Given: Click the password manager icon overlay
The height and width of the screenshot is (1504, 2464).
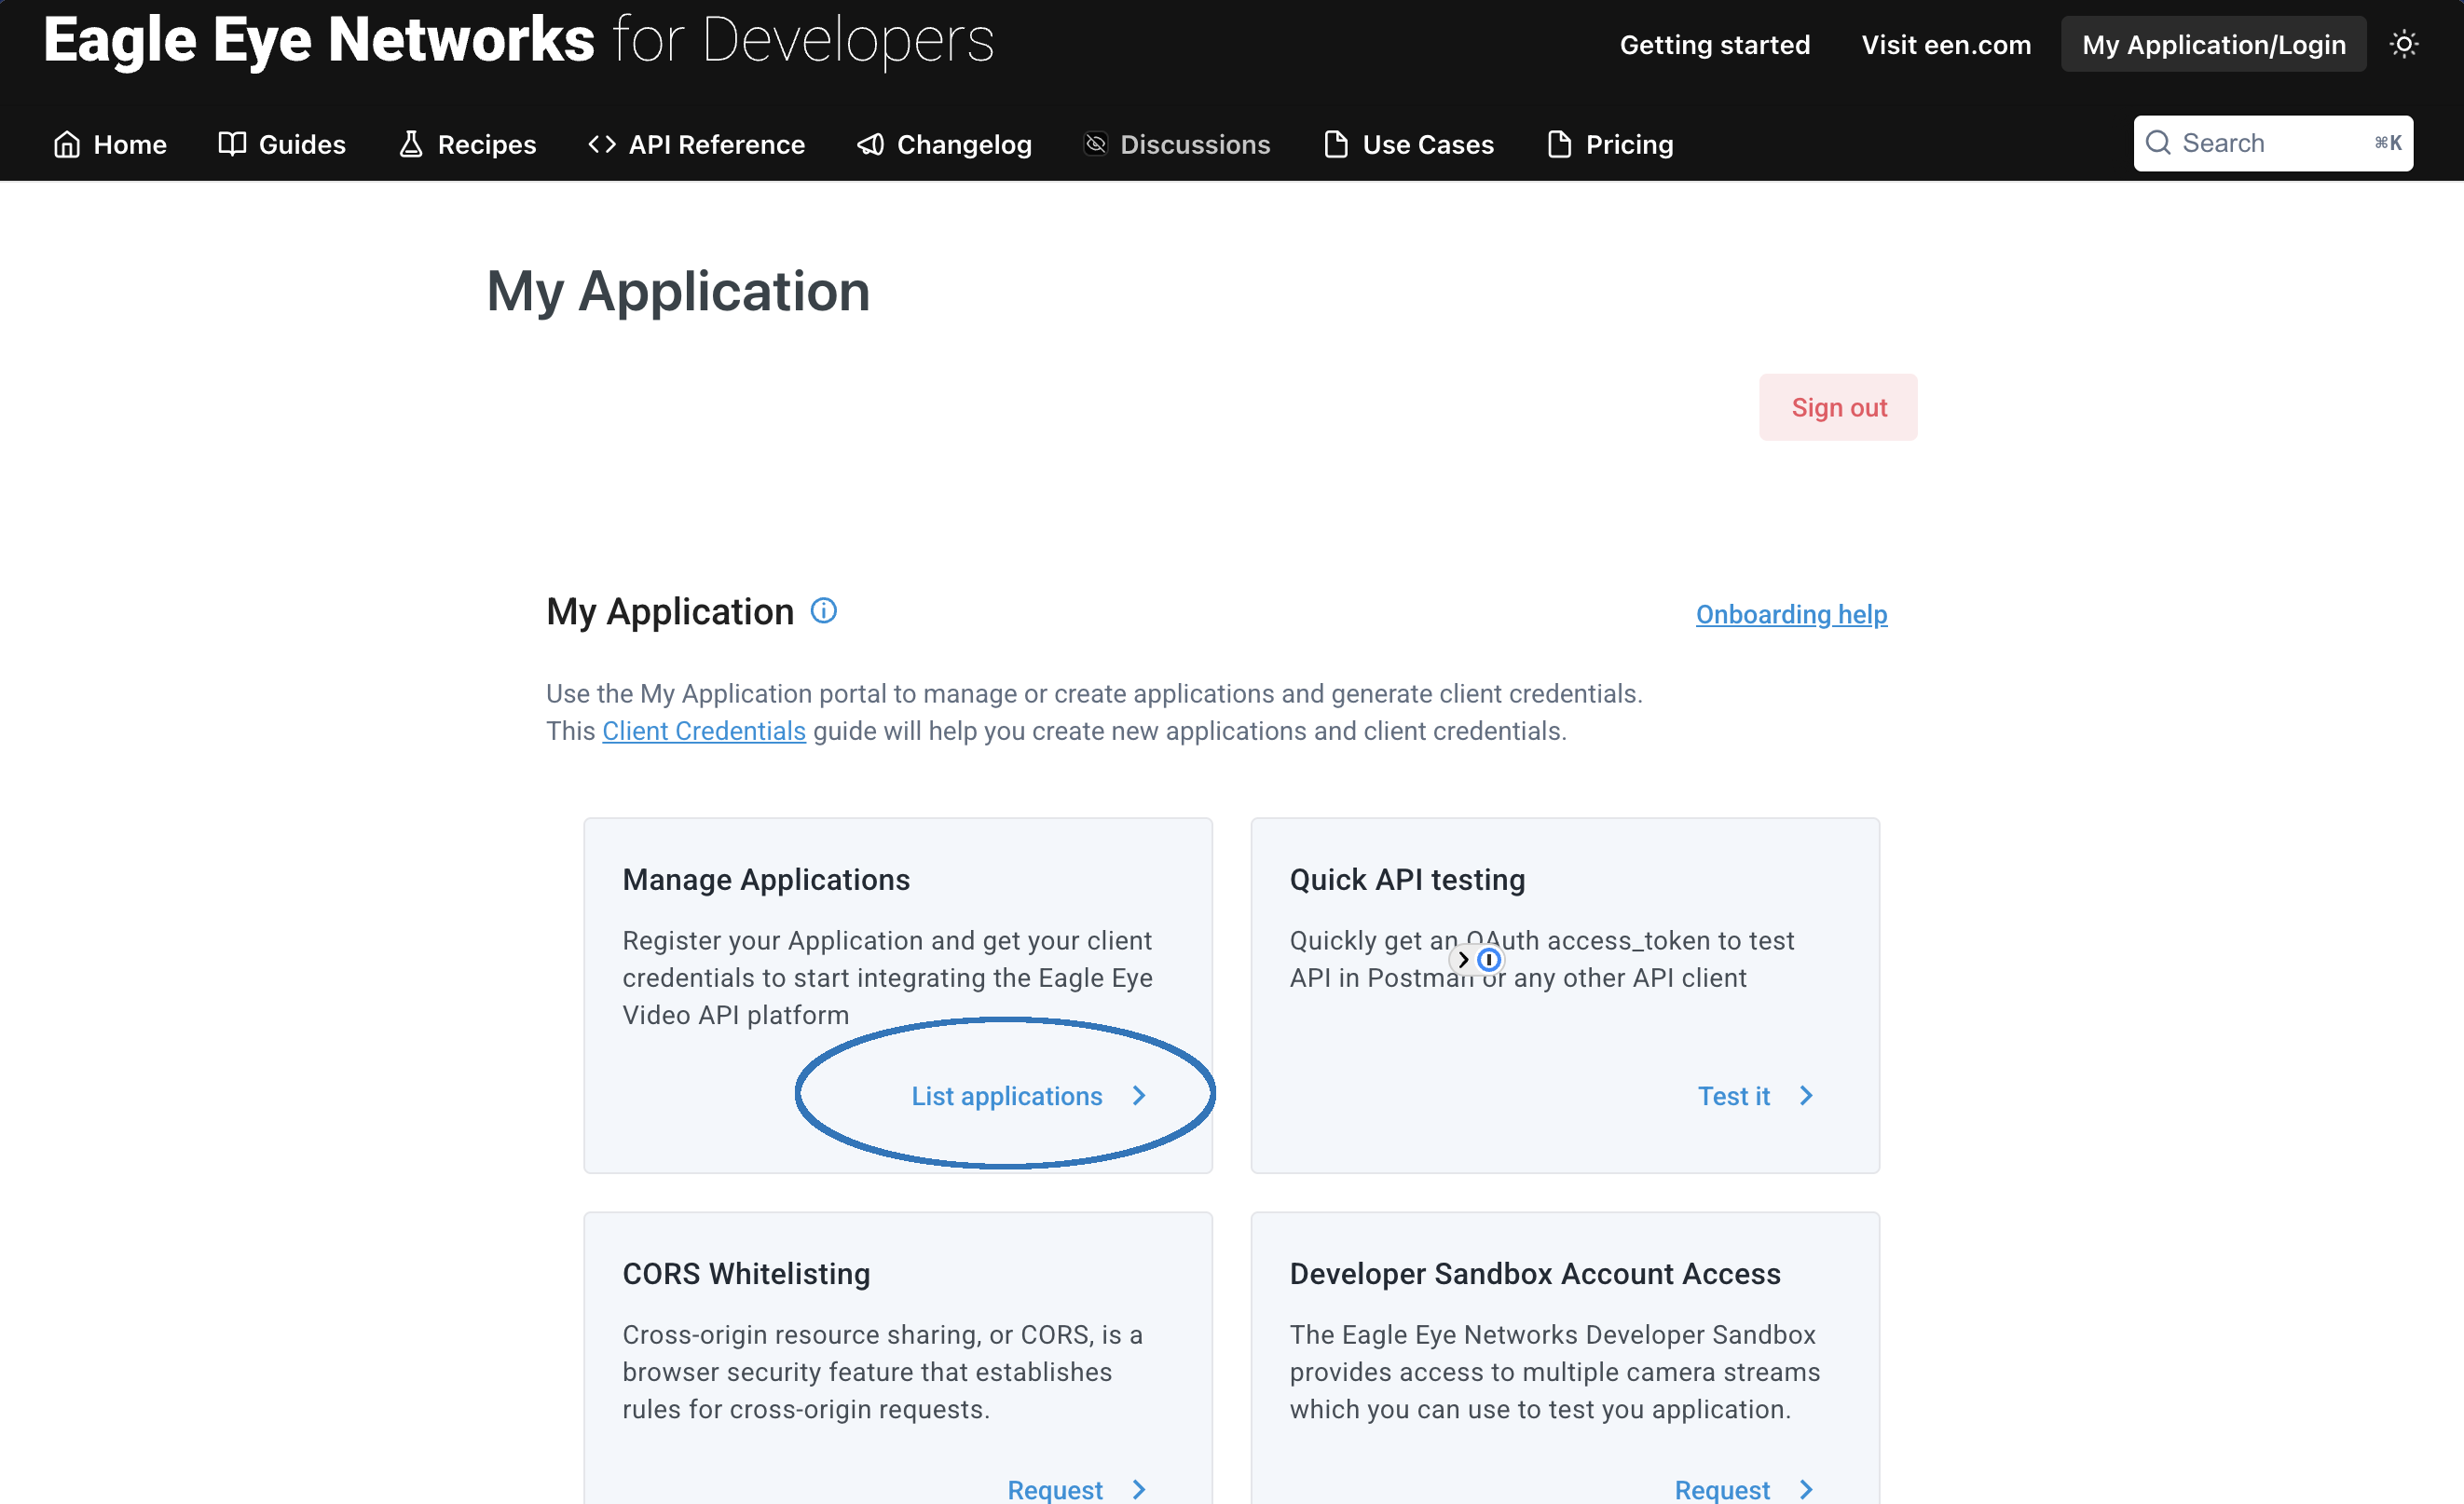Looking at the screenshot, I should click(1488, 959).
